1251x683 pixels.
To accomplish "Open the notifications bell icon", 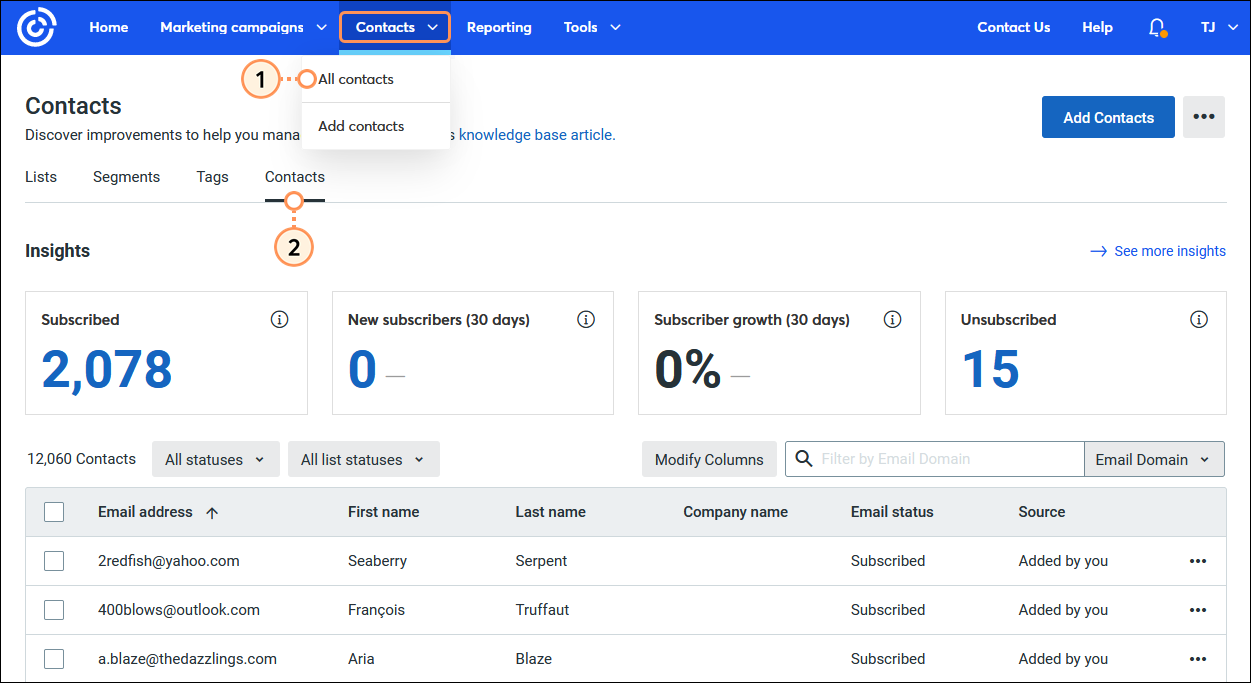I will pos(1157,28).
